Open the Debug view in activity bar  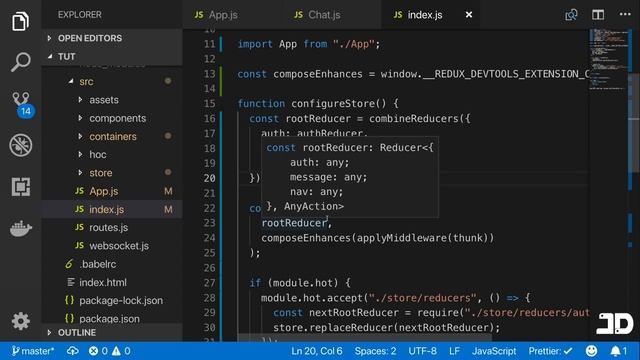coord(20,145)
